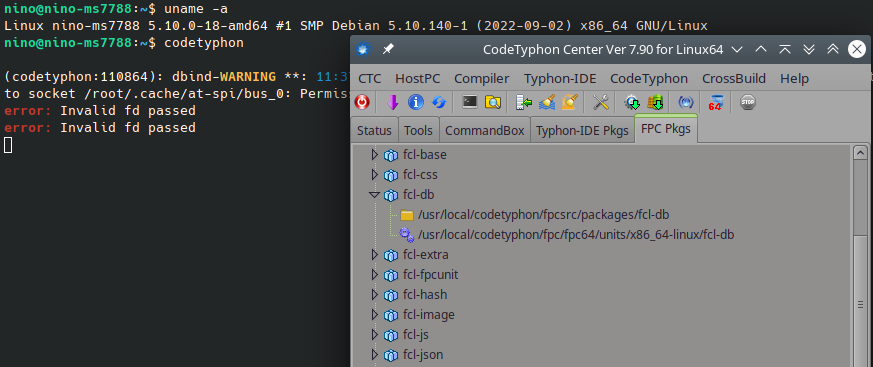Image resolution: width=873 pixels, height=367 pixels.
Task: Click the typhoon 64 toolbar icon
Action: (x=715, y=102)
